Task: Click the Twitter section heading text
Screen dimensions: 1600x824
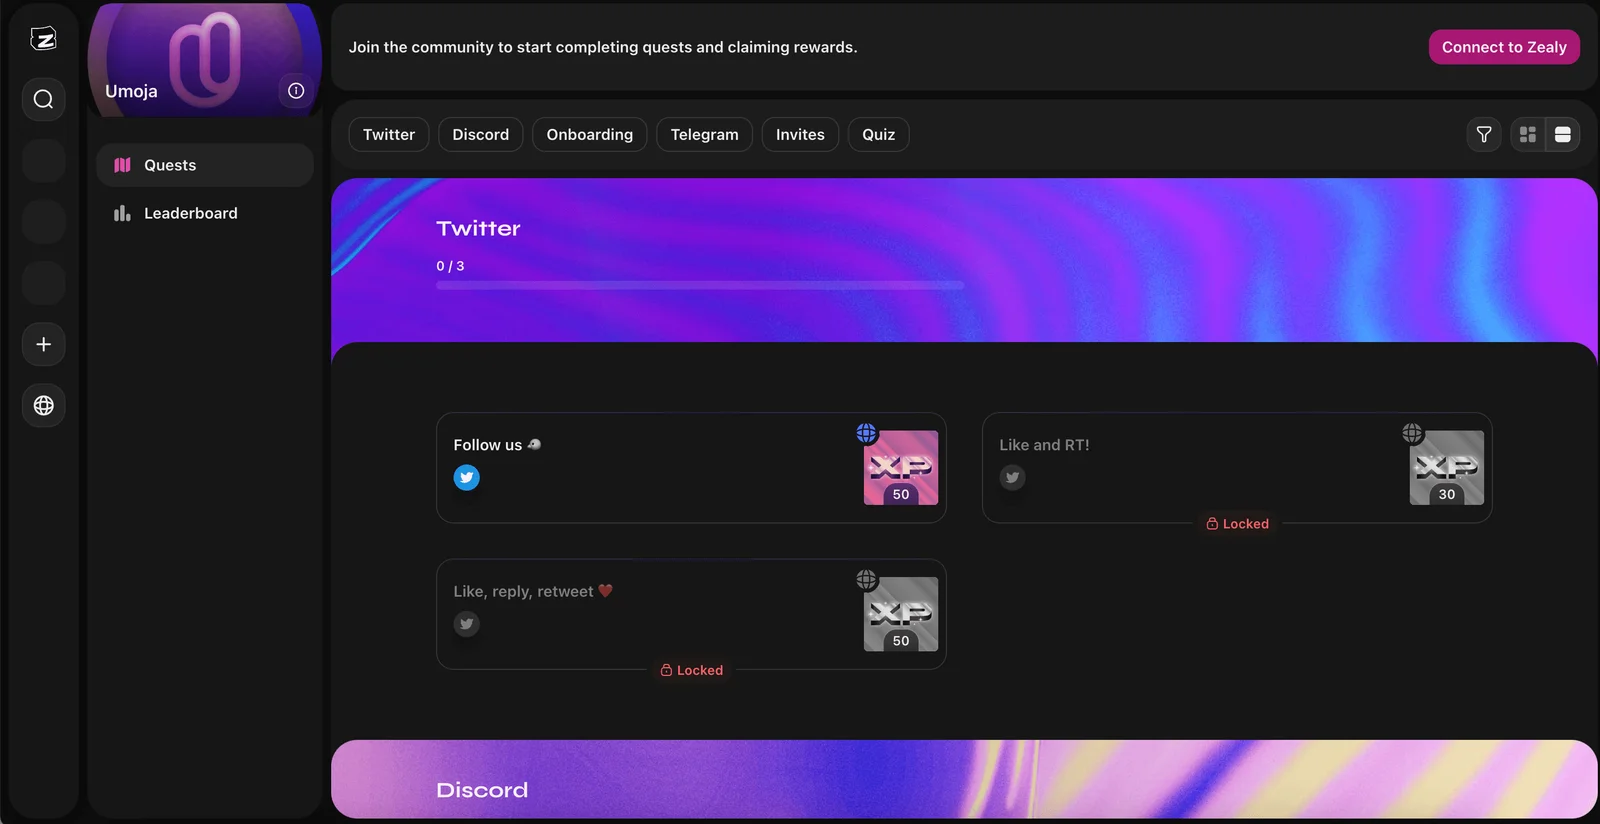Action: (x=479, y=228)
